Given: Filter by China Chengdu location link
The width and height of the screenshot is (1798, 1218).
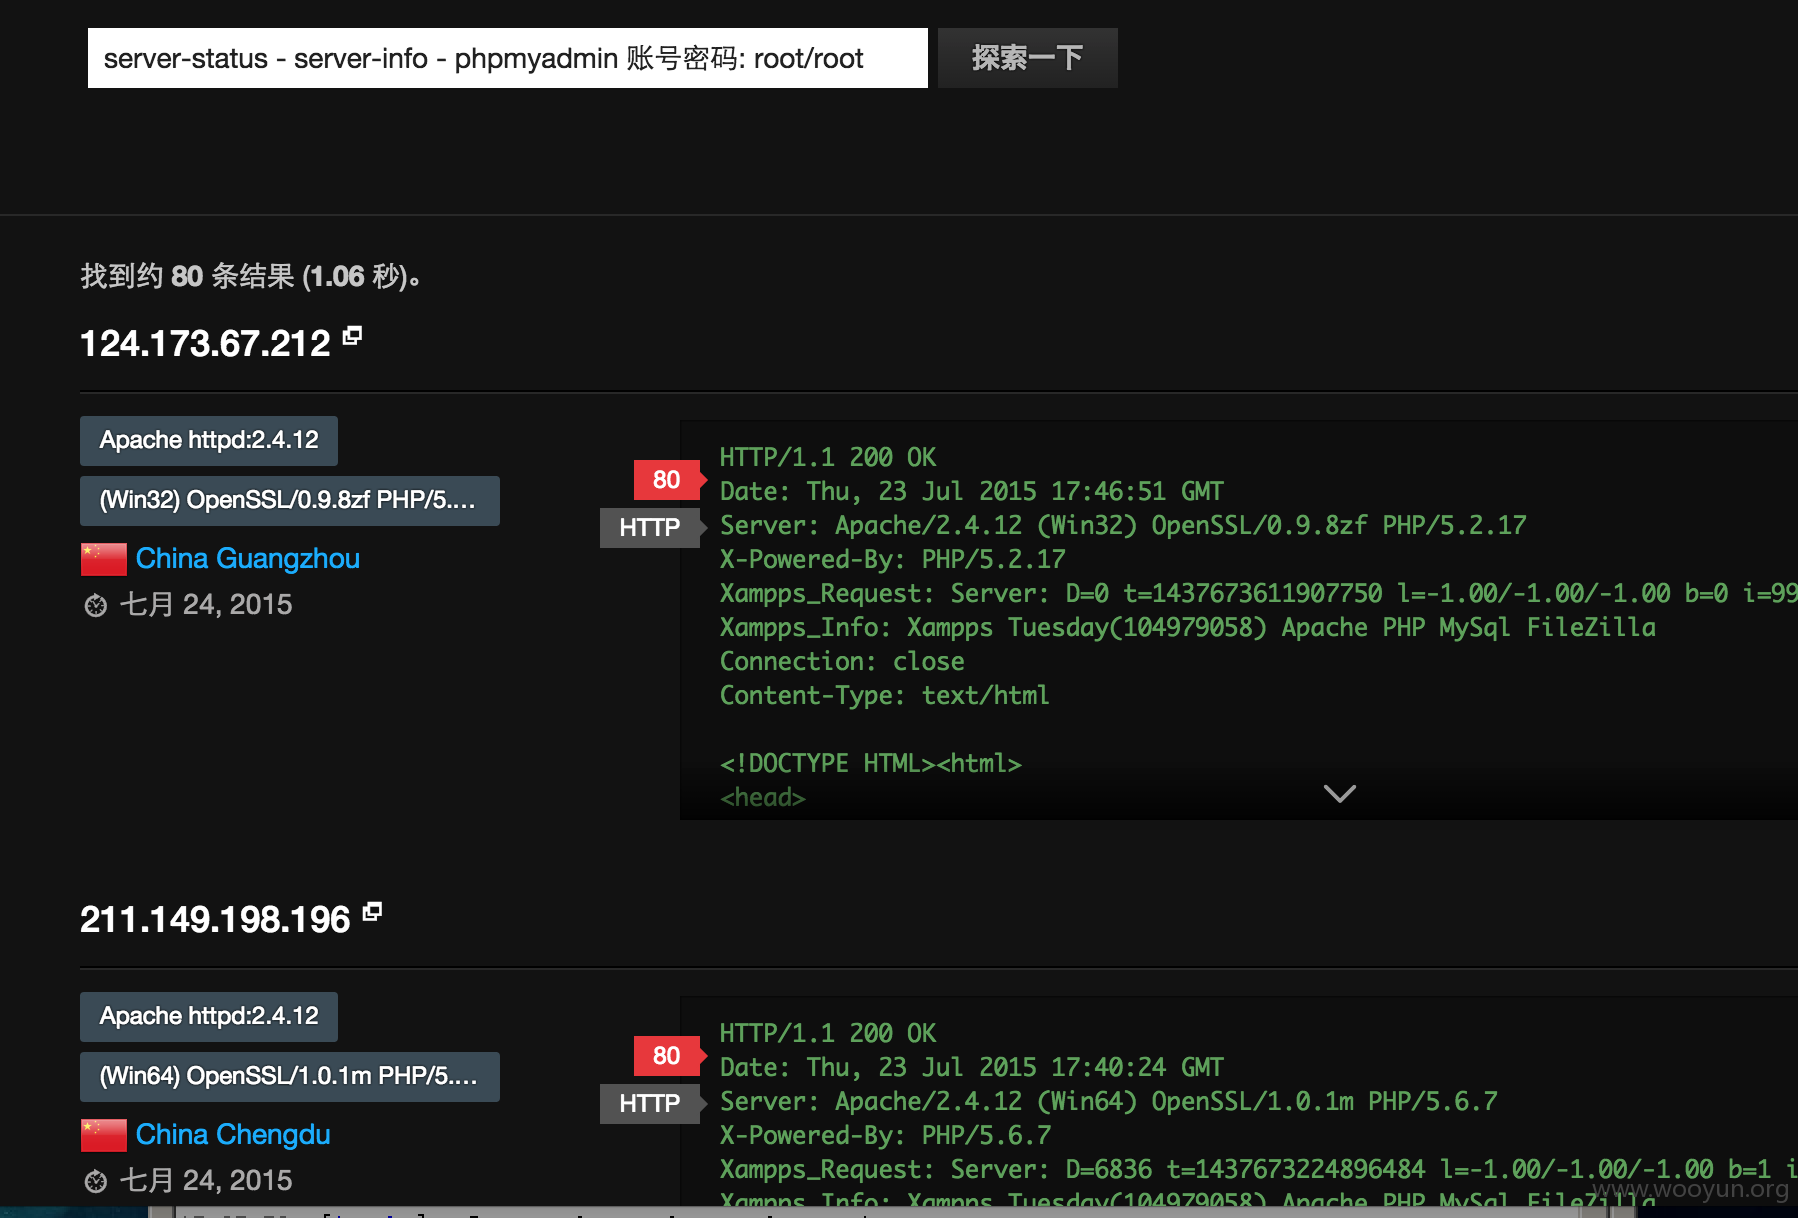Looking at the screenshot, I should point(233,1135).
